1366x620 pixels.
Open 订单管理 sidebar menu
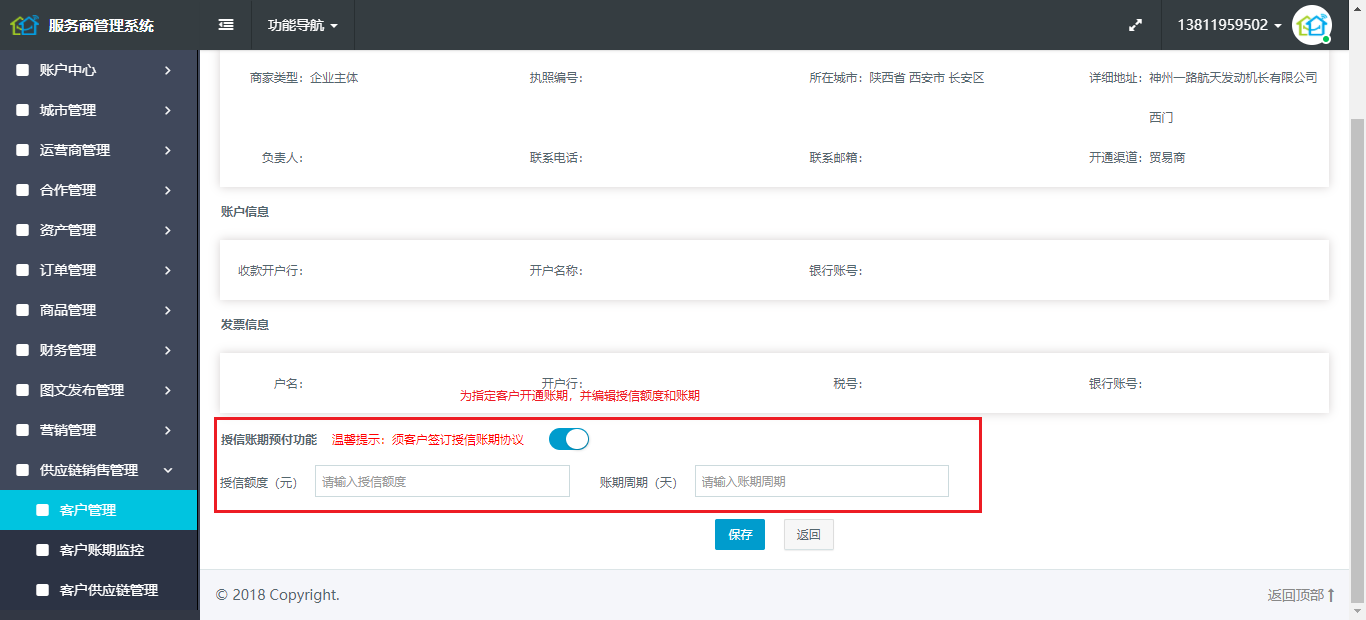(x=99, y=270)
